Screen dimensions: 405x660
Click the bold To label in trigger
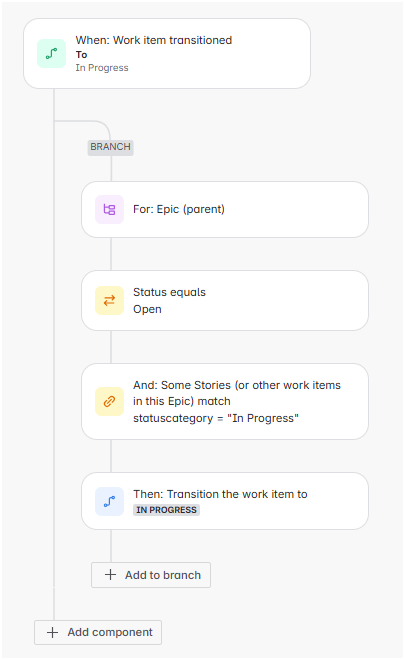tap(81, 55)
